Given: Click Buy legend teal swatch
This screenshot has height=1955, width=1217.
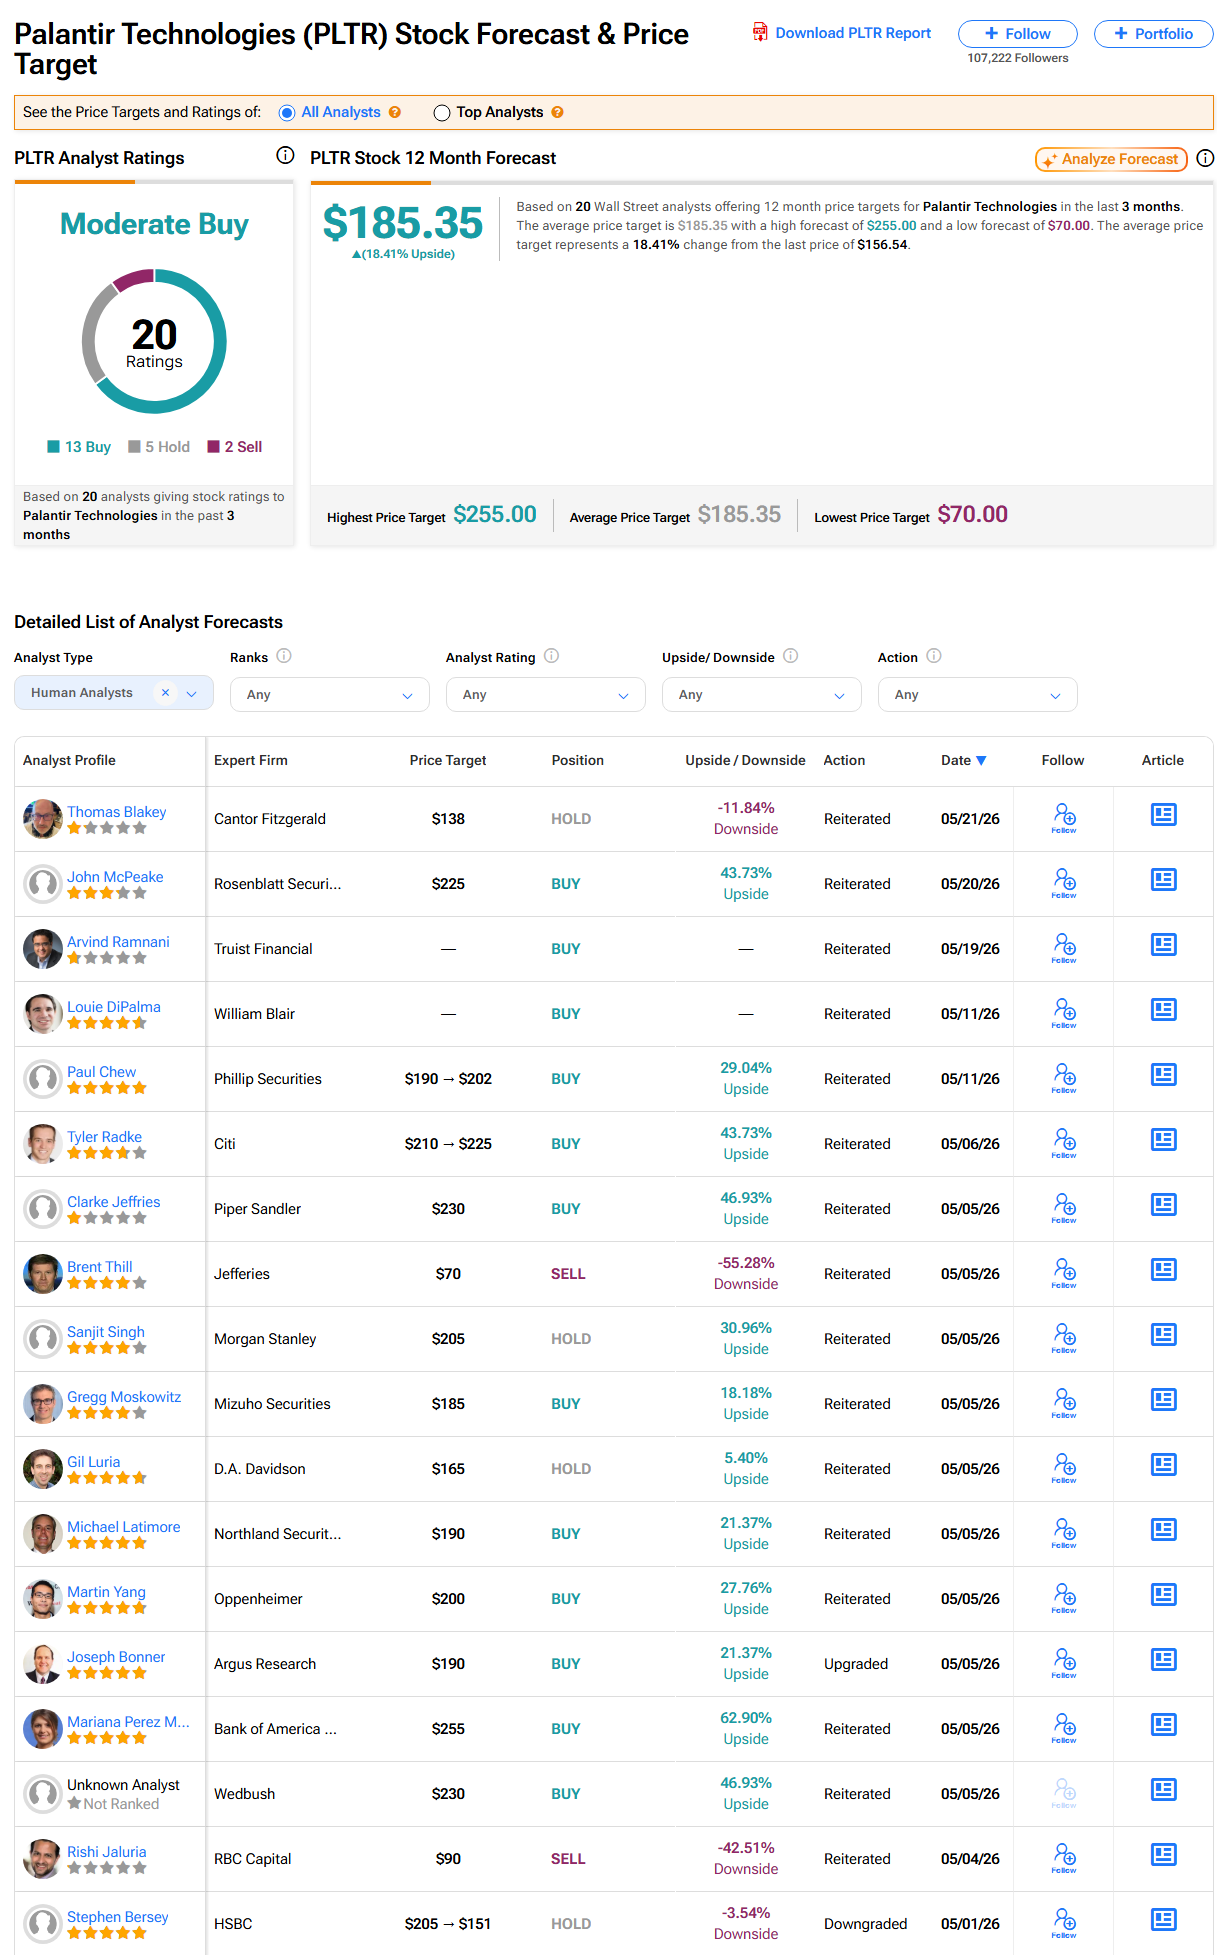Looking at the screenshot, I should [x=54, y=446].
